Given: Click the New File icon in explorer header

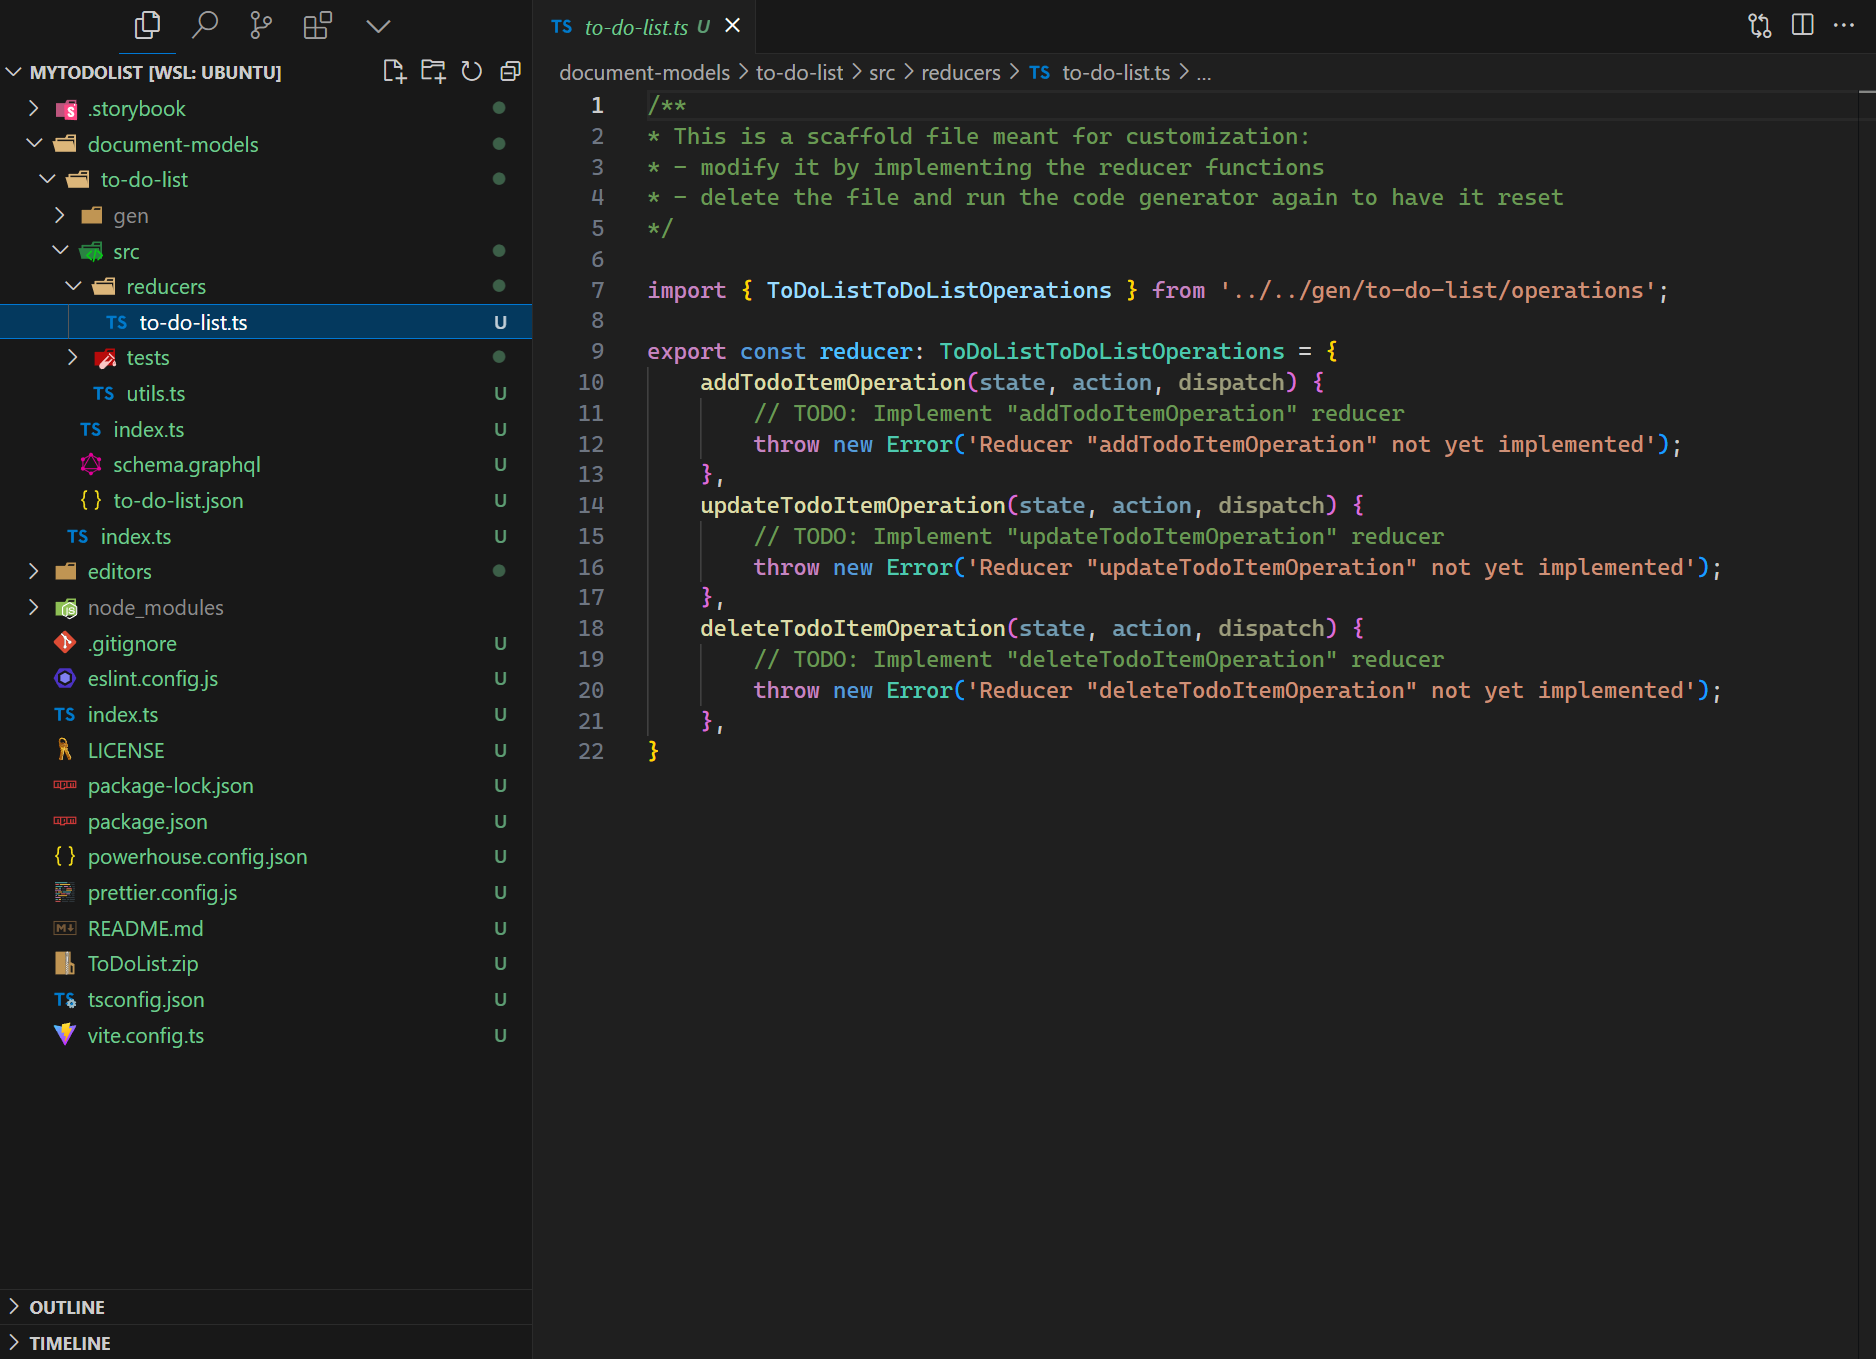Looking at the screenshot, I should click(395, 71).
